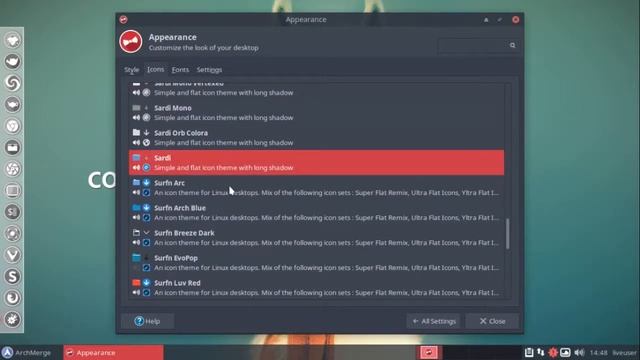Open the clipboard manager tray icon

(x=529, y=352)
